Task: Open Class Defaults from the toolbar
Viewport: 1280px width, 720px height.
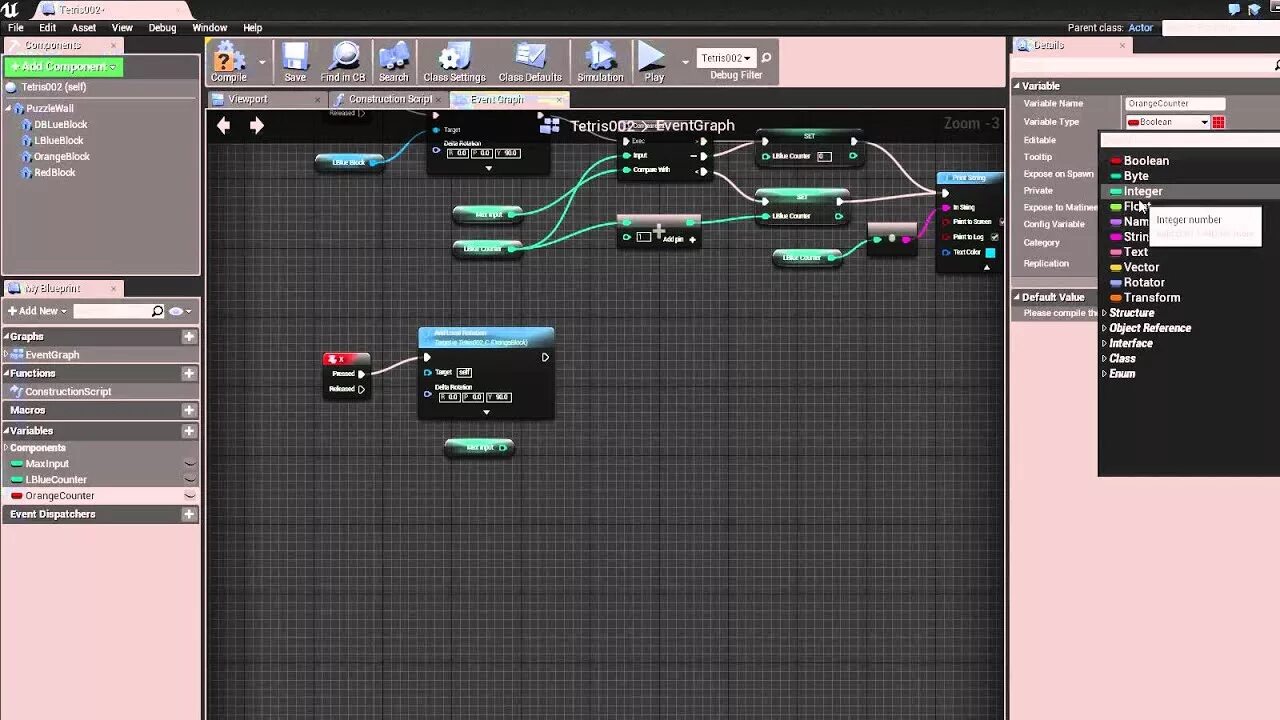Action: point(530,62)
